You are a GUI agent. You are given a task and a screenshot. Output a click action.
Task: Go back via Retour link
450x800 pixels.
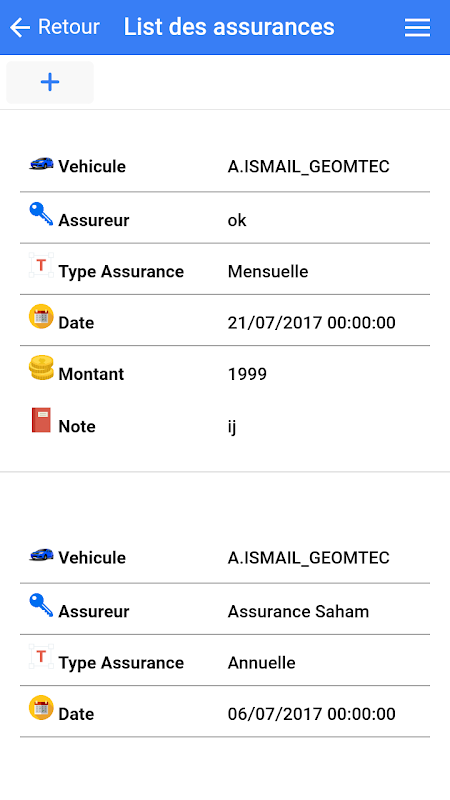pos(68,27)
